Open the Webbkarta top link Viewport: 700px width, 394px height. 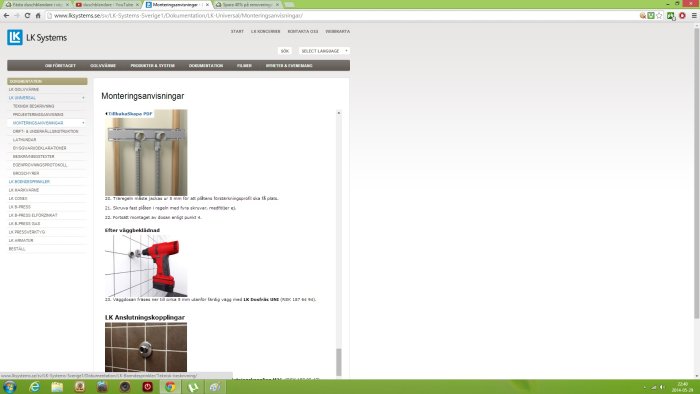click(x=338, y=32)
